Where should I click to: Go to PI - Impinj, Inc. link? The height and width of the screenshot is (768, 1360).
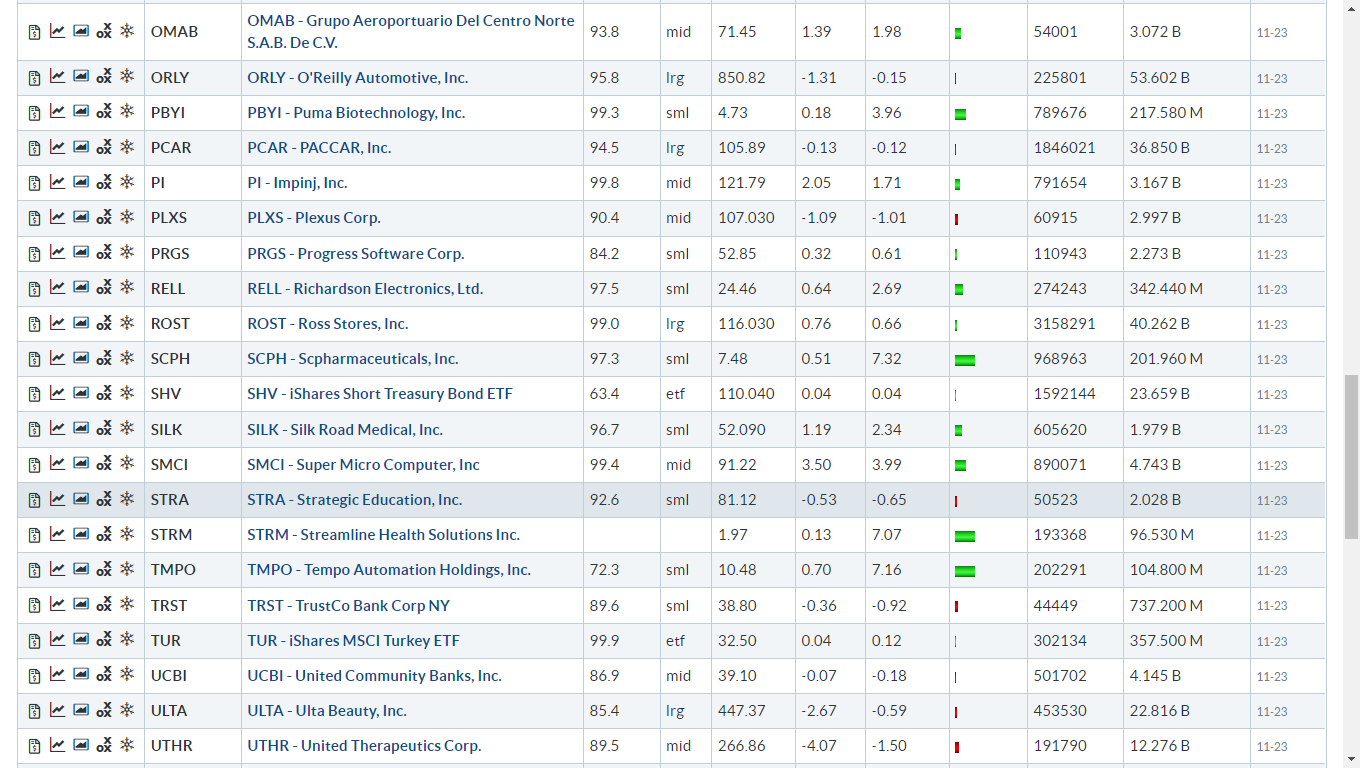click(297, 182)
